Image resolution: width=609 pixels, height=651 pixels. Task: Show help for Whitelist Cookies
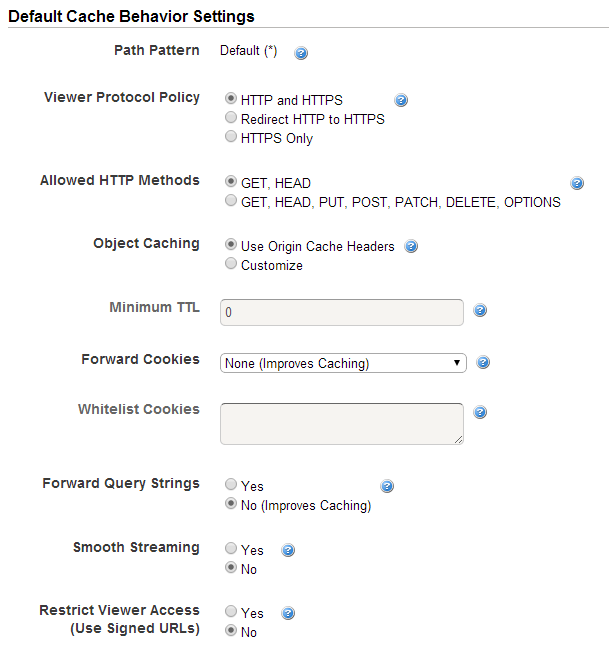[x=480, y=412]
